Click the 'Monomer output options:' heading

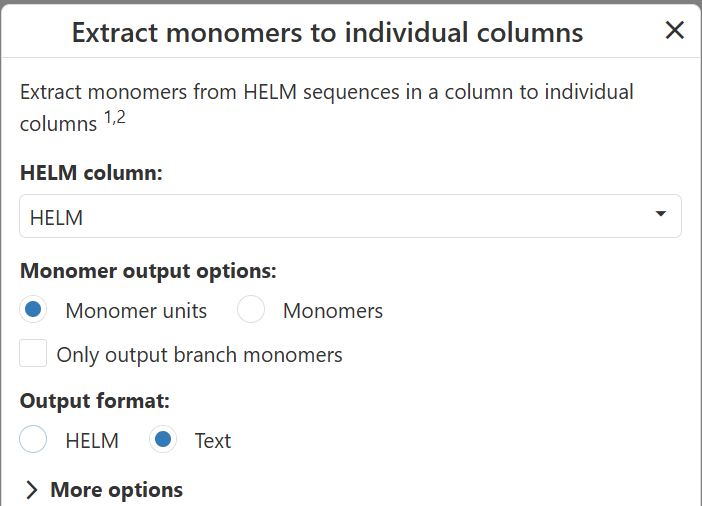pos(148,271)
